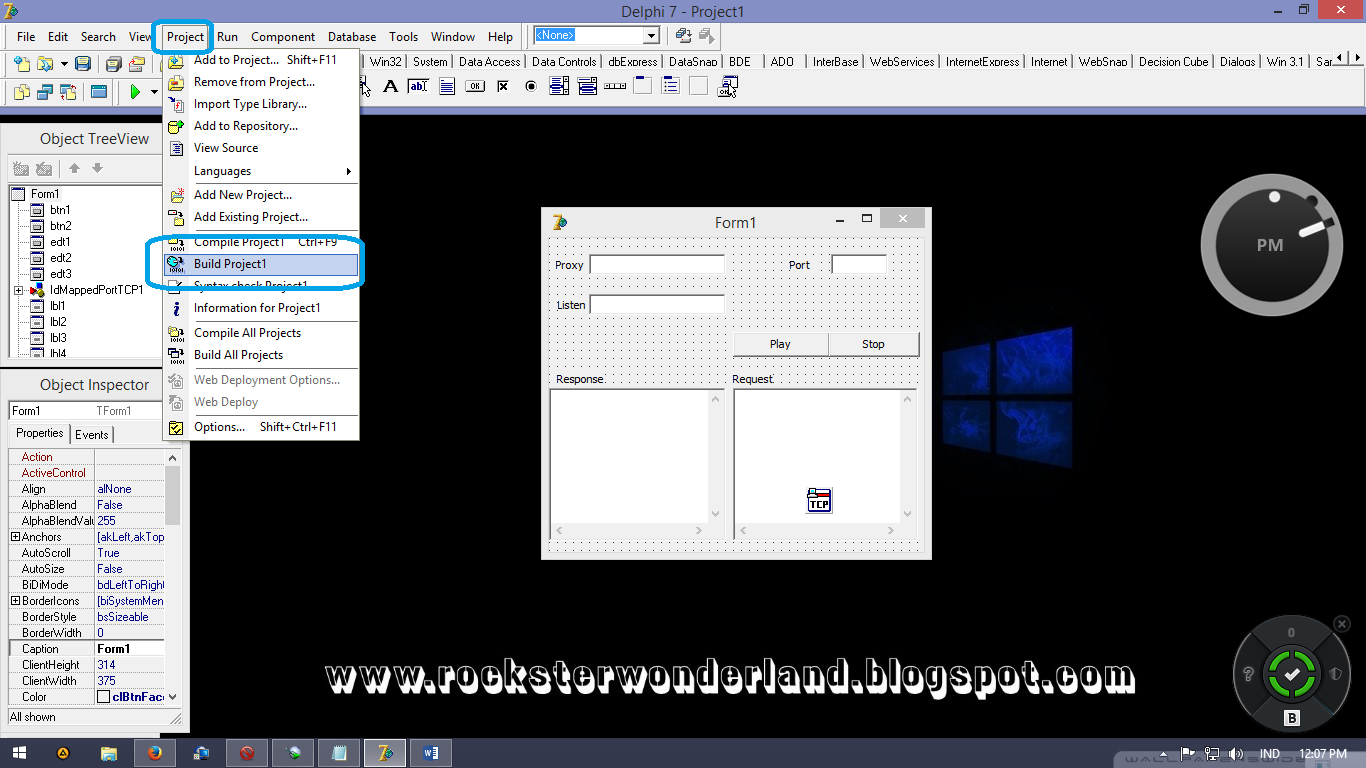Image resolution: width=1366 pixels, height=768 pixels.
Task: Click the Open Project toolbar icon
Action: [135, 63]
